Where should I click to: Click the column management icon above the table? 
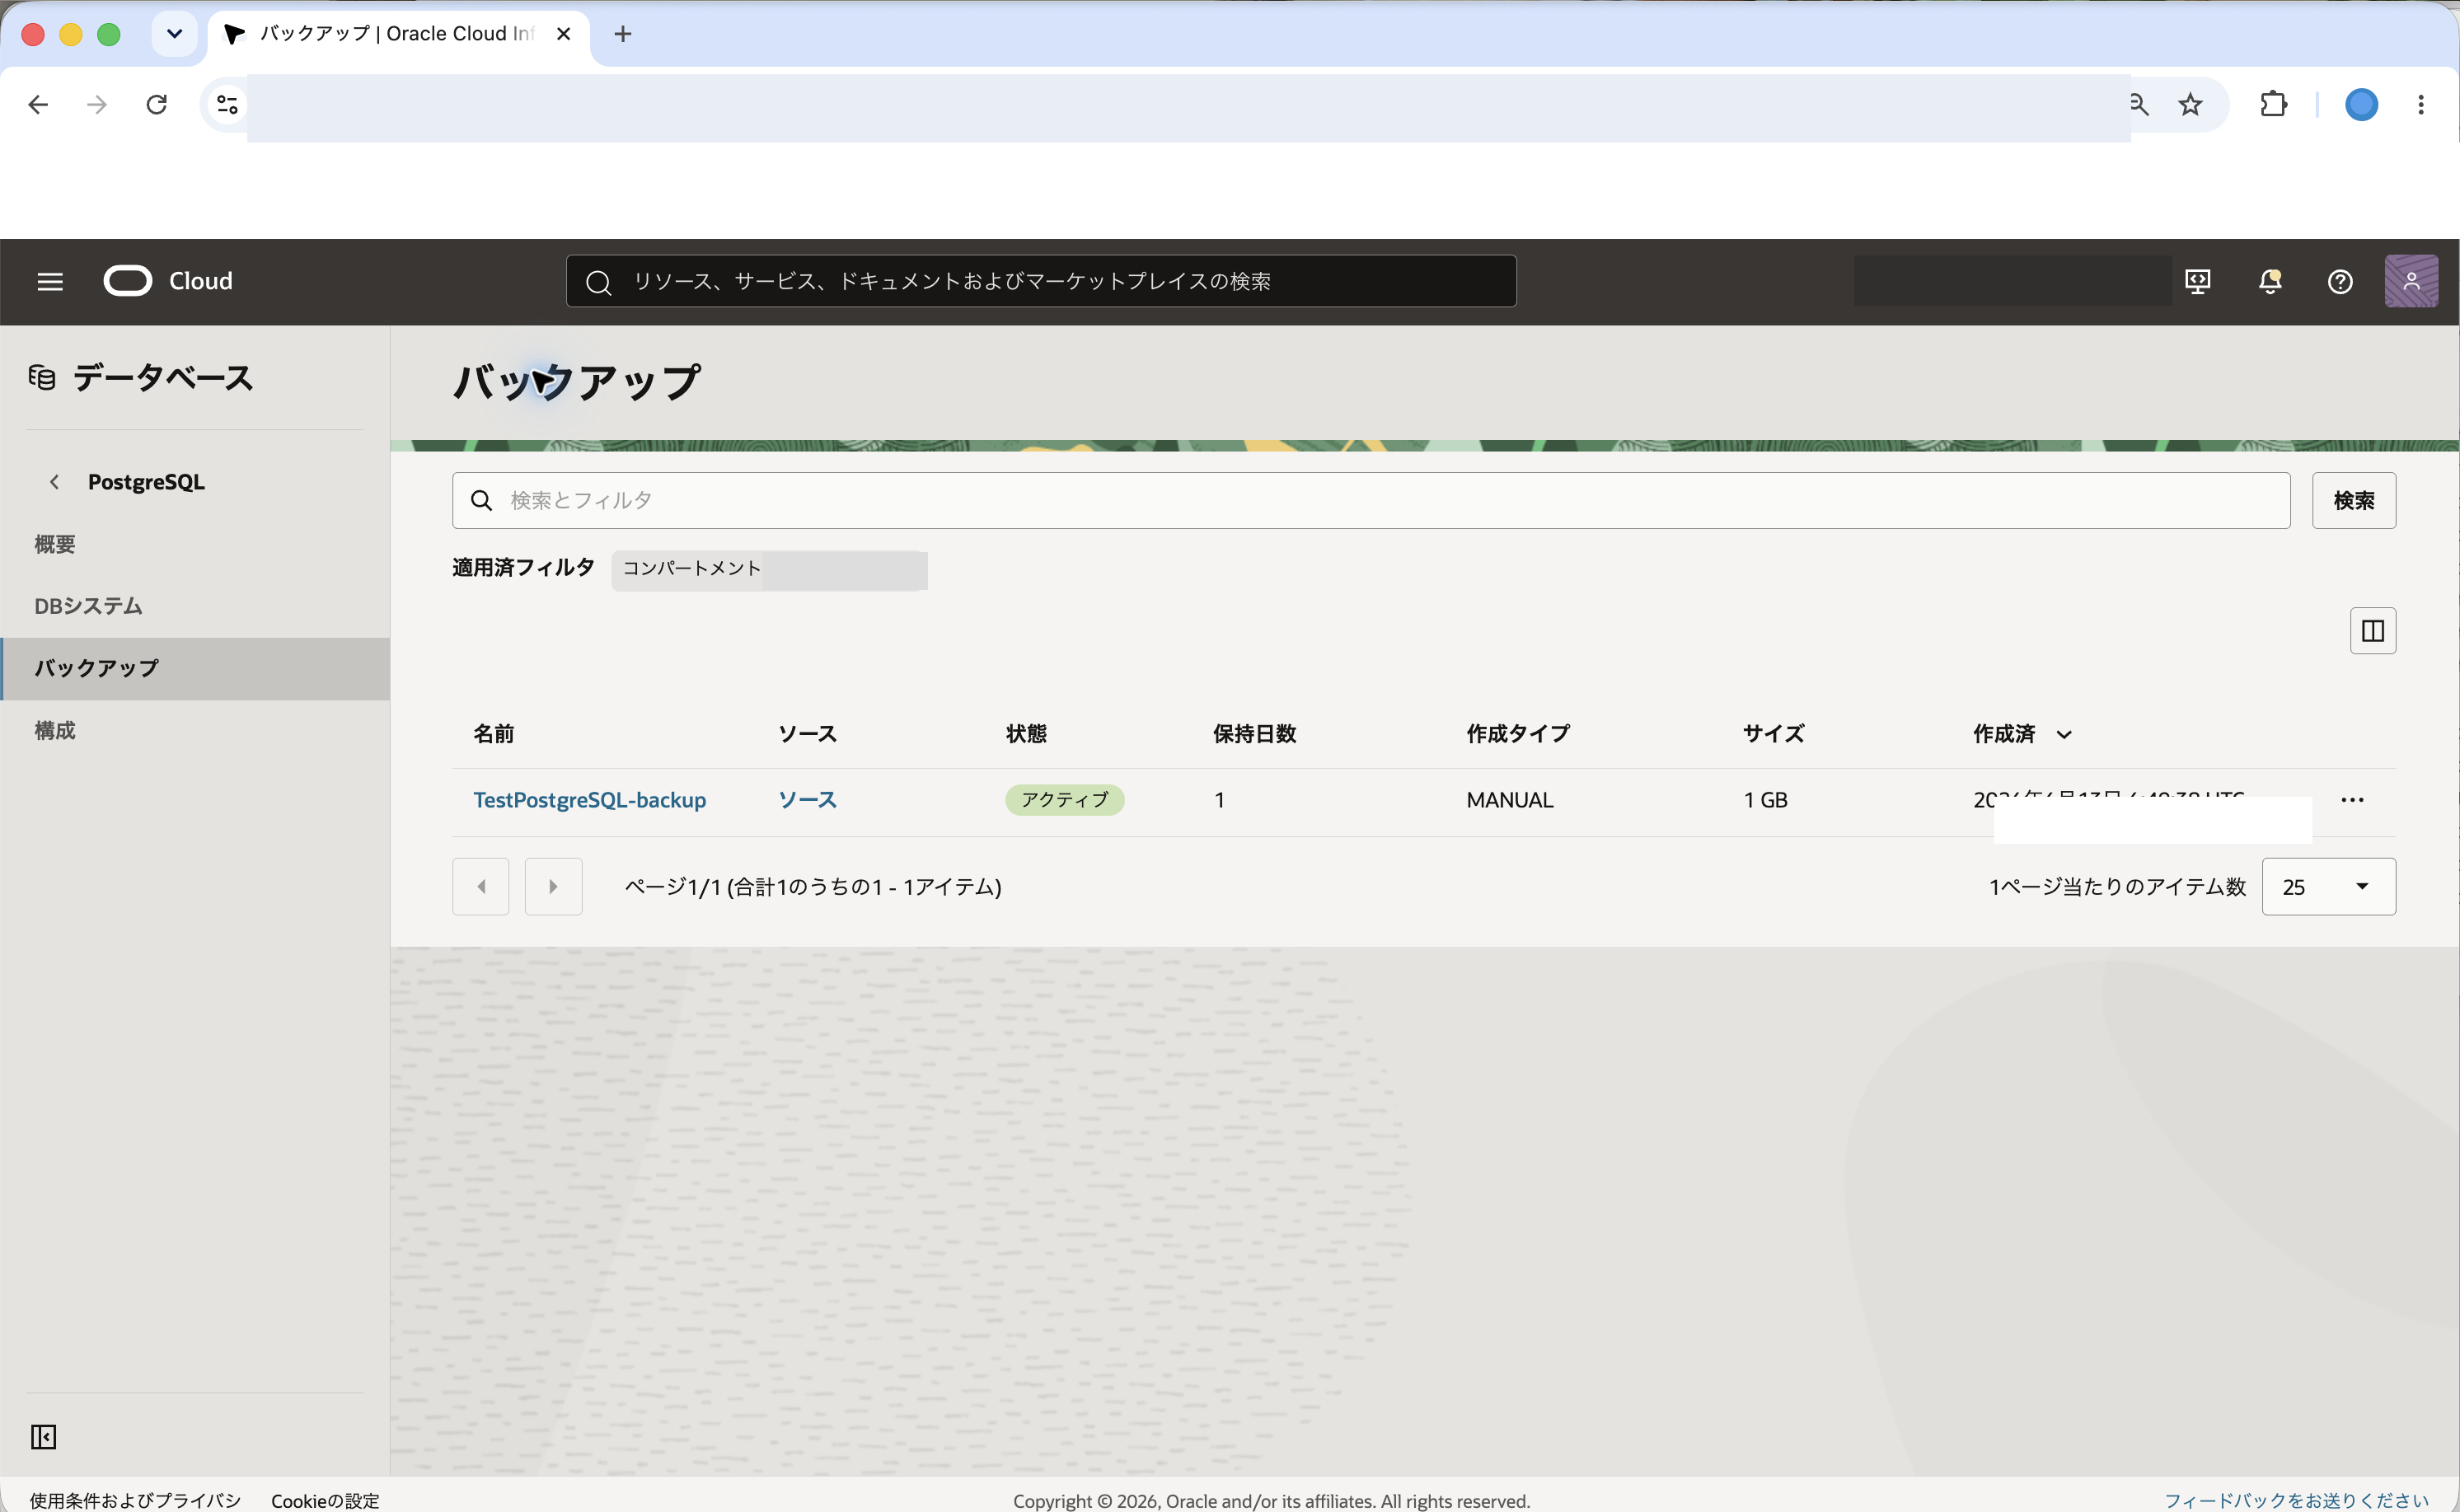click(2373, 630)
